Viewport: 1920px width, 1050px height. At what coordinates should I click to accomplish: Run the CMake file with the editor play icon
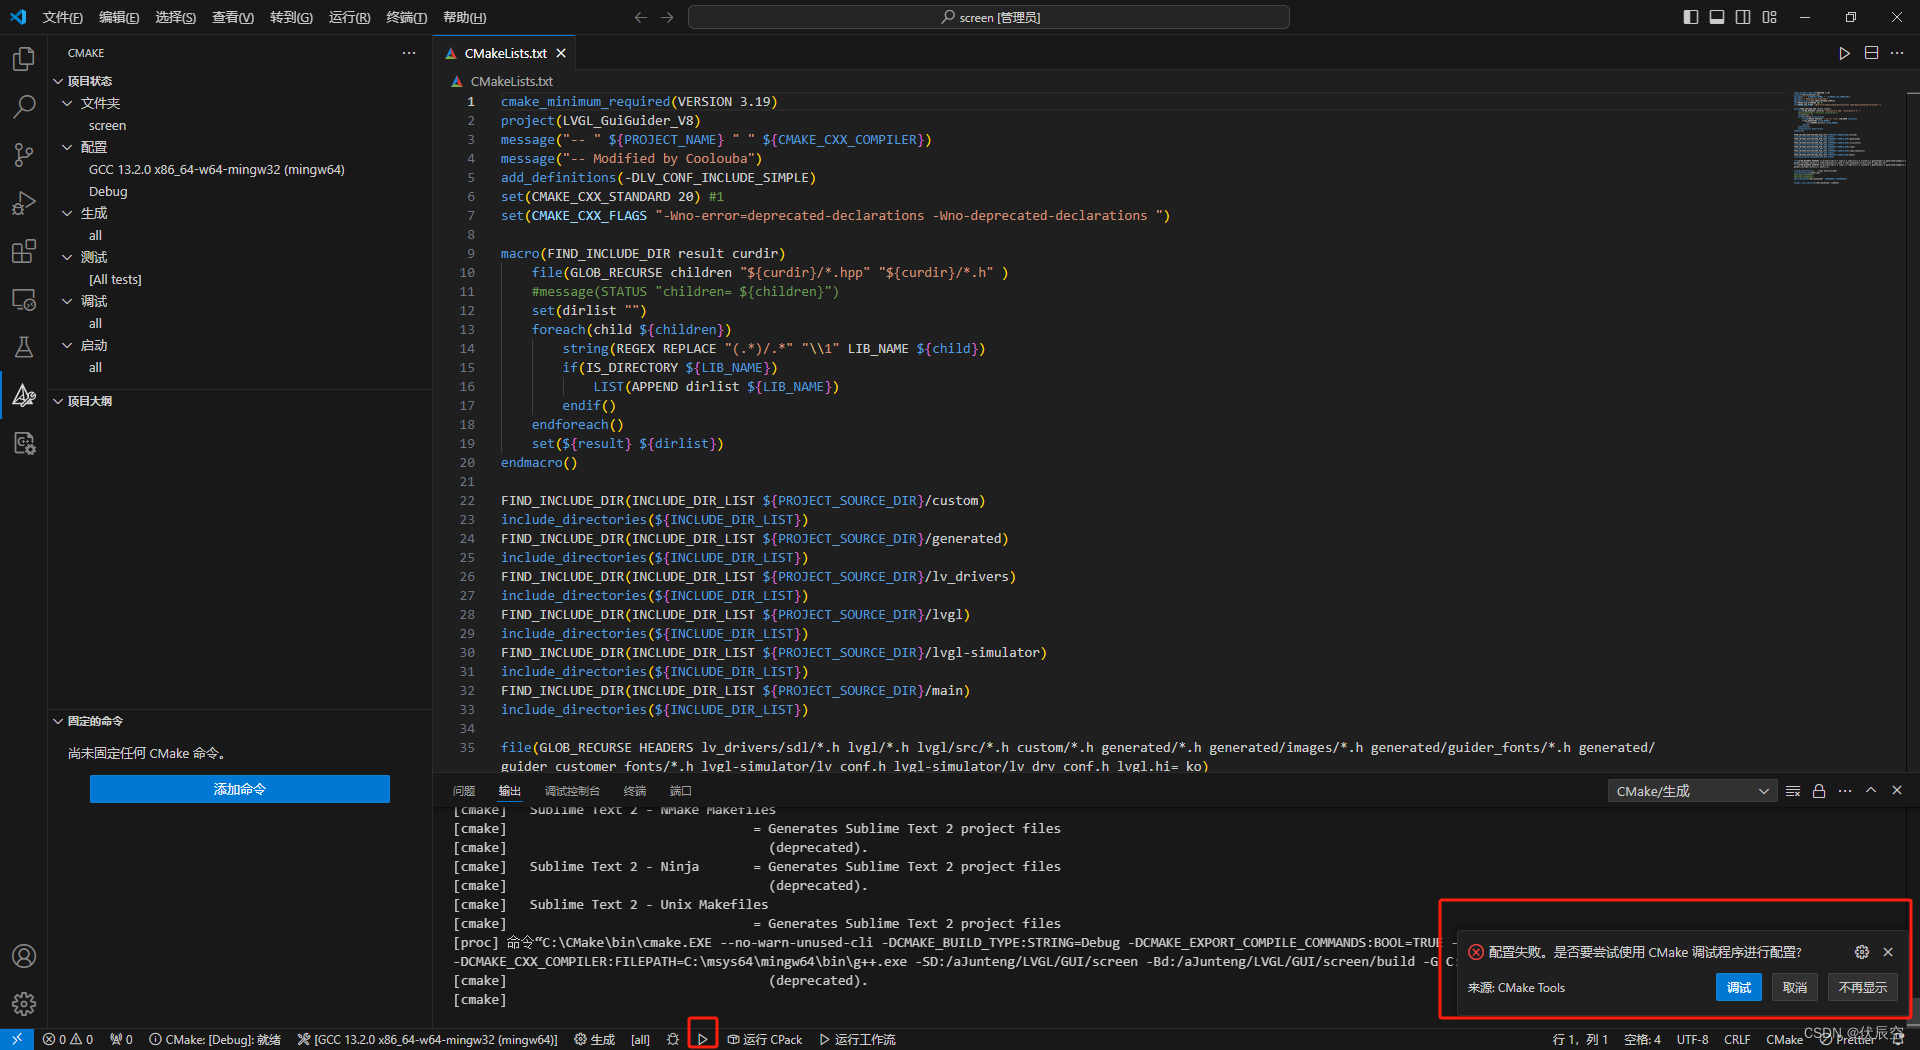click(1844, 53)
